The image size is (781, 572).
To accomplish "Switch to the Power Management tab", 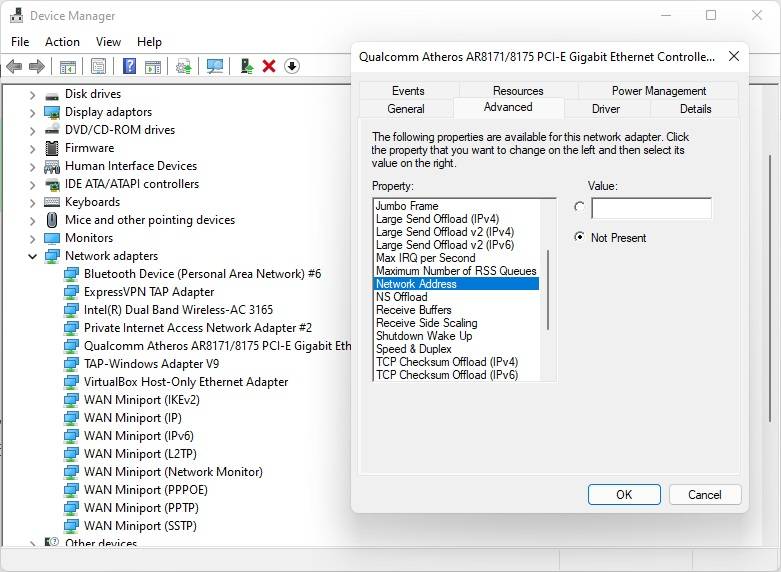I will [x=658, y=91].
